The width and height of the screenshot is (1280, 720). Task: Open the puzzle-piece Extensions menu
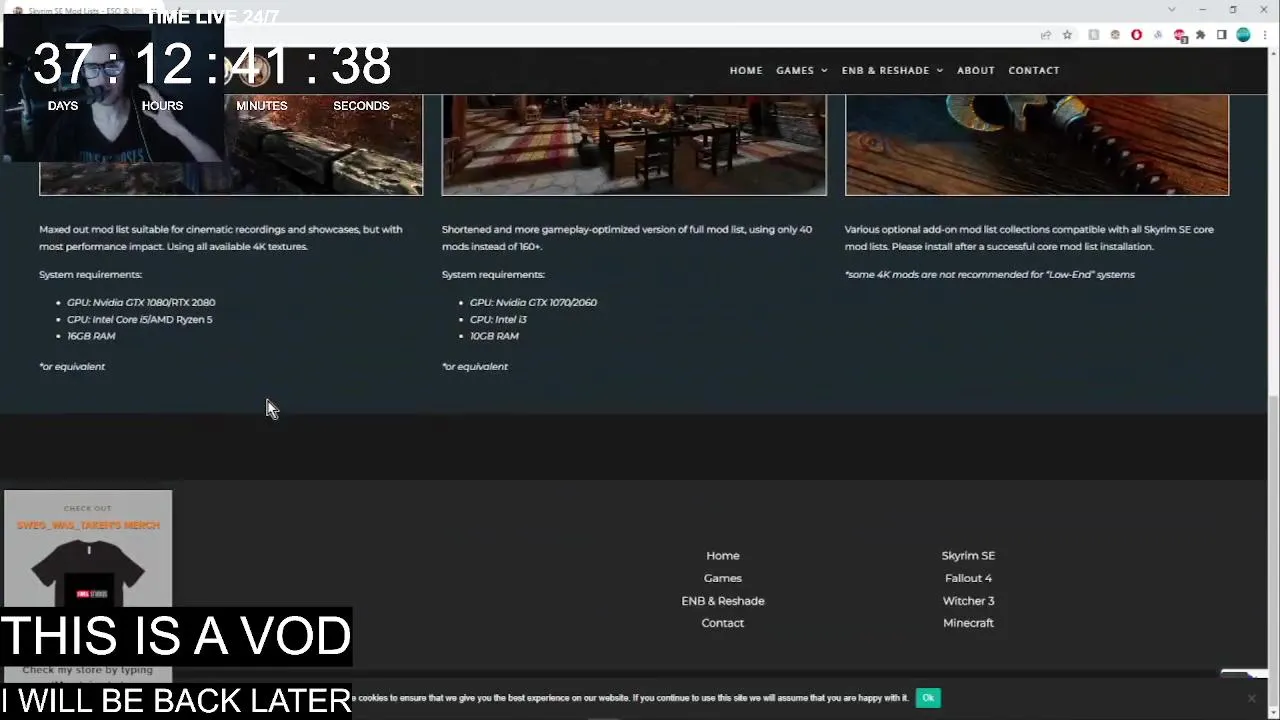(x=1200, y=35)
